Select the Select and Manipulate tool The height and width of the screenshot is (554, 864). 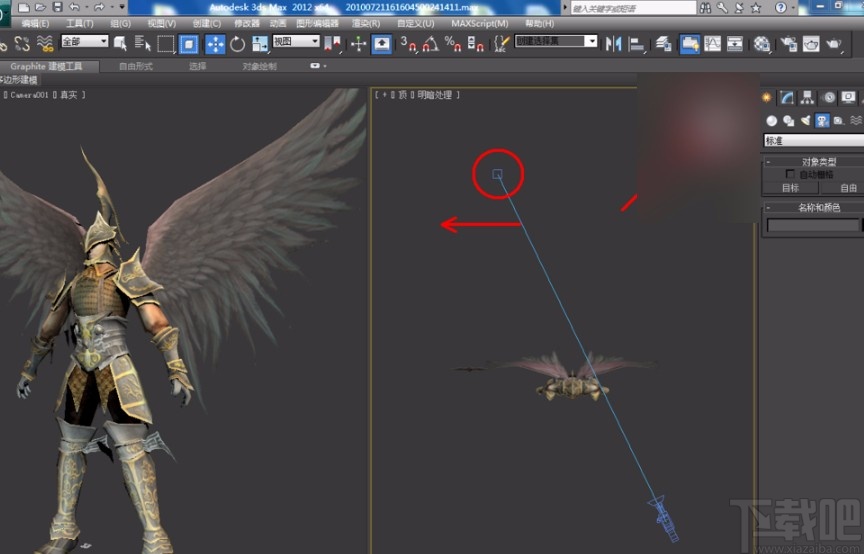click(359, 44)
